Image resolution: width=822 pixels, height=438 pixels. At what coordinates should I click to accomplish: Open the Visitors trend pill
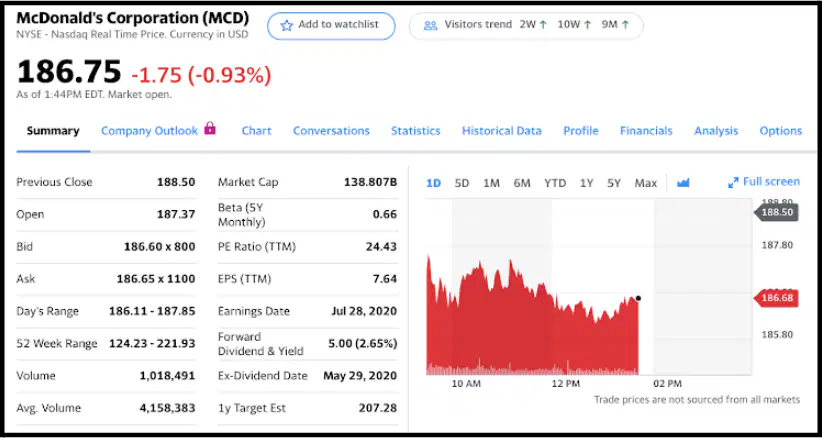pyautogui.click(x=526, y=26)
